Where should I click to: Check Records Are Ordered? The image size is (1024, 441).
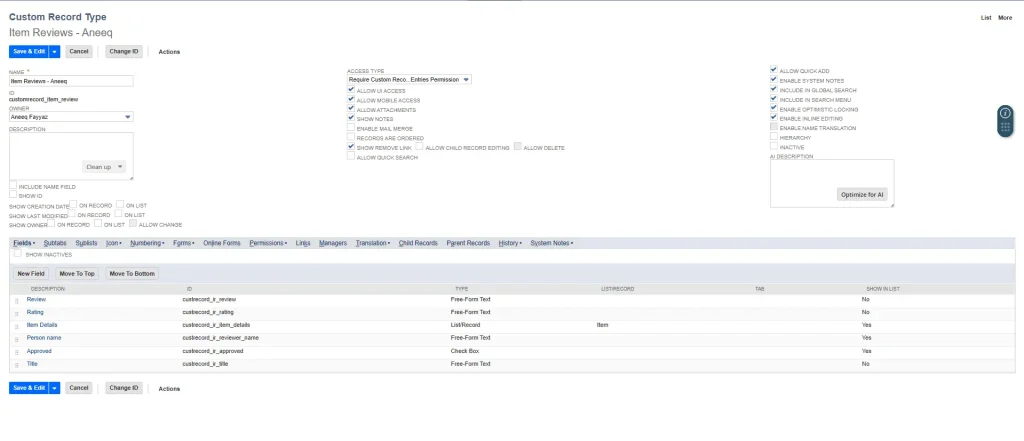click(x=351, y=138)
